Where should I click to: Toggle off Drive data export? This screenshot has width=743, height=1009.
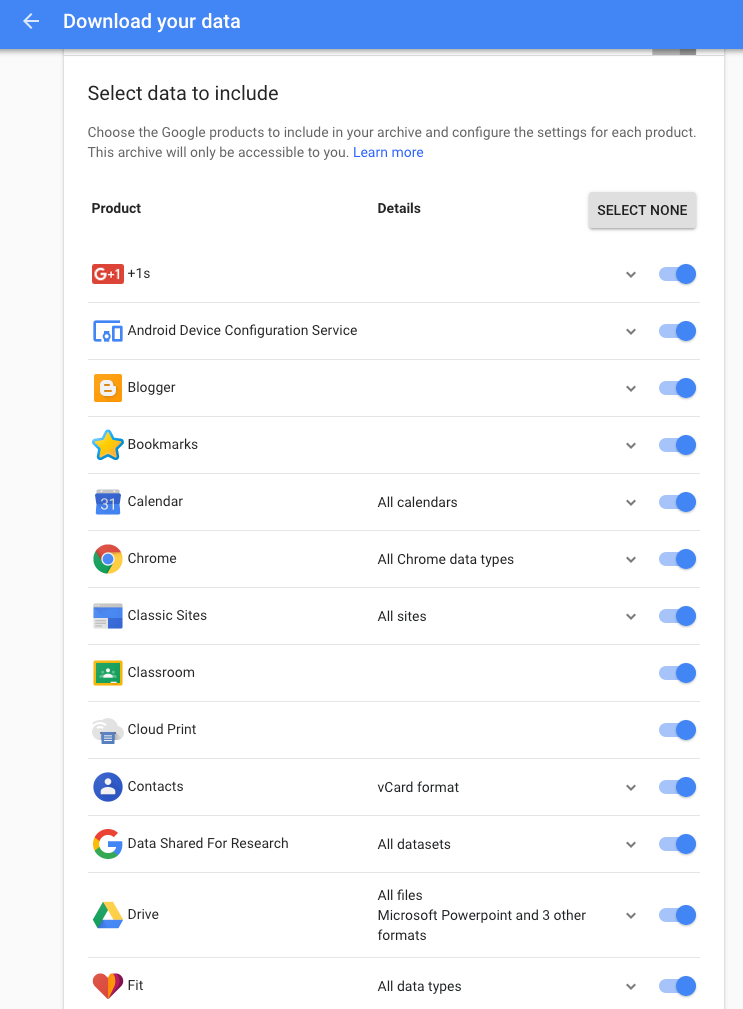point(677,915)
